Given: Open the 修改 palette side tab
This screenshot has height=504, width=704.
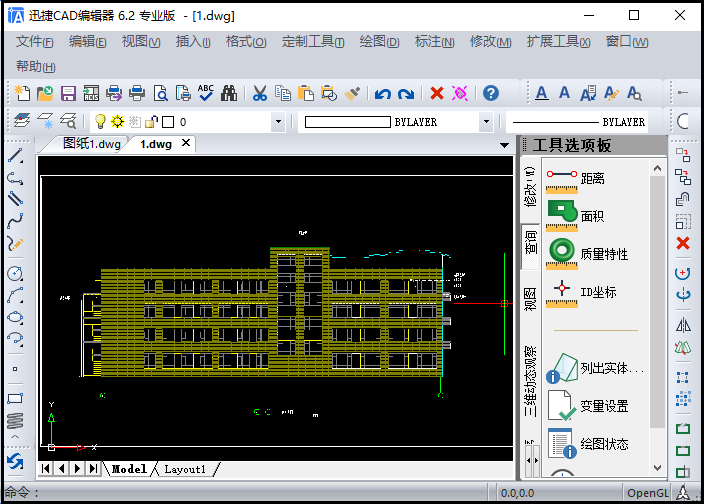Looking at the screenshot, I should (530, 188).
